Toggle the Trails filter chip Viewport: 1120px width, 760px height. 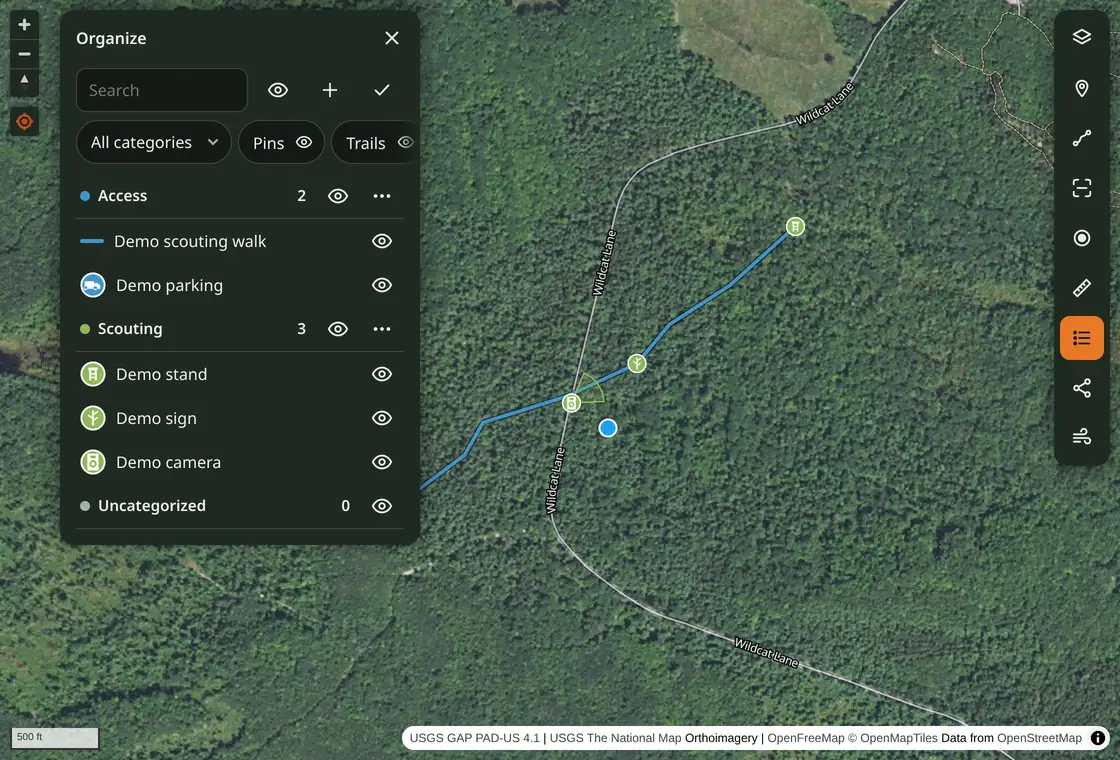[376, 142]
